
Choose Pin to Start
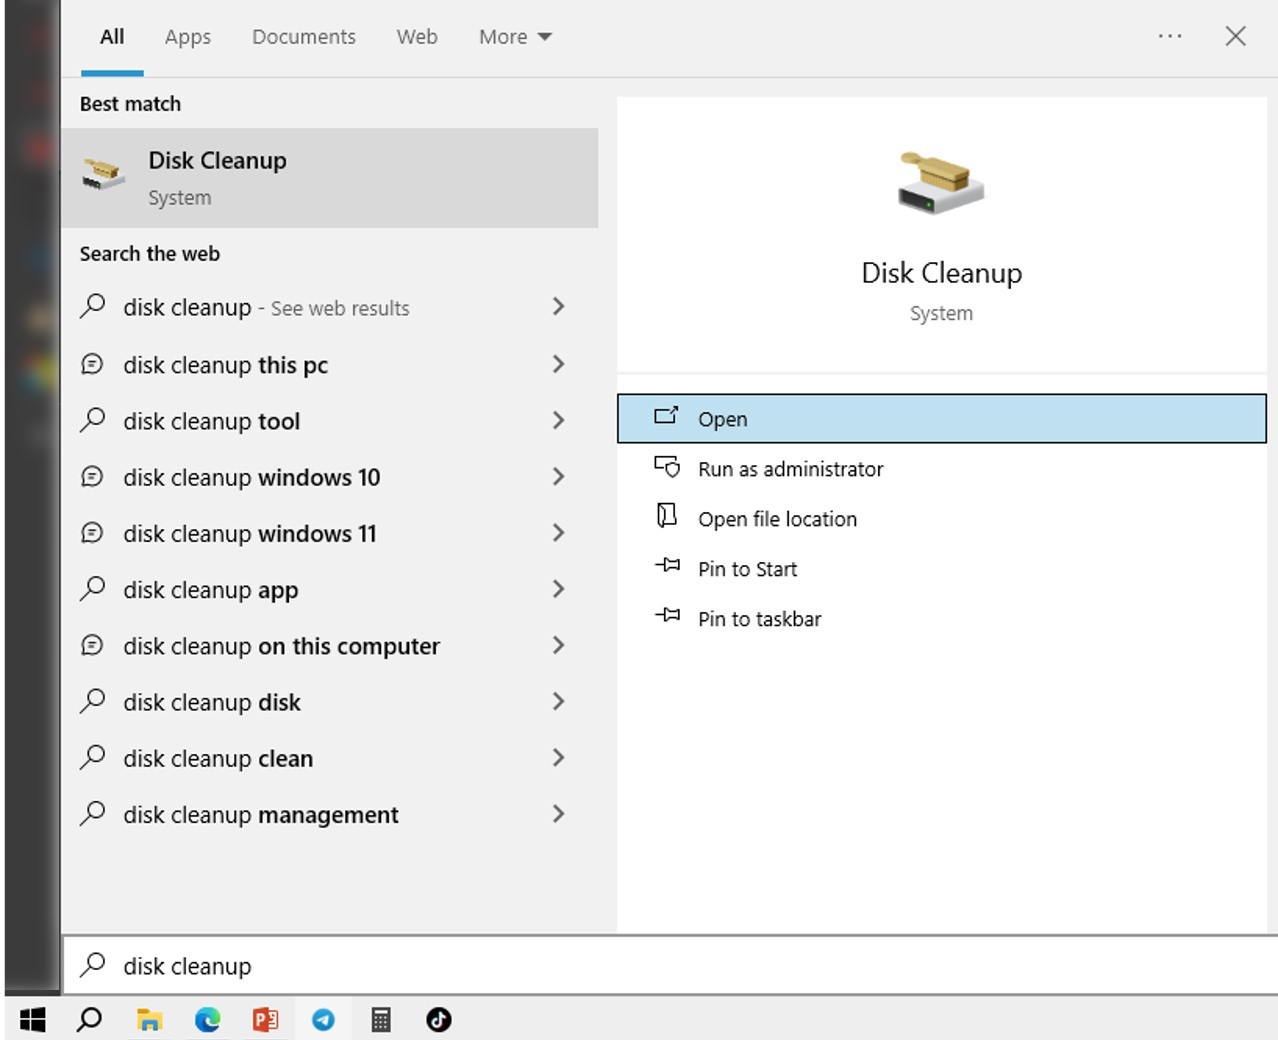(942, 569)
